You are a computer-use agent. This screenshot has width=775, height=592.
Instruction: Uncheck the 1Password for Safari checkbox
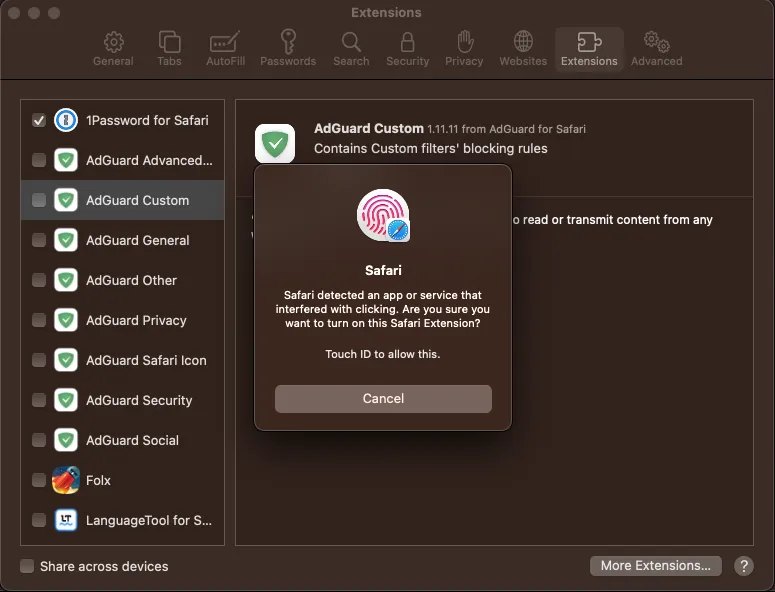pyautogui.click(x=39, y=120)
